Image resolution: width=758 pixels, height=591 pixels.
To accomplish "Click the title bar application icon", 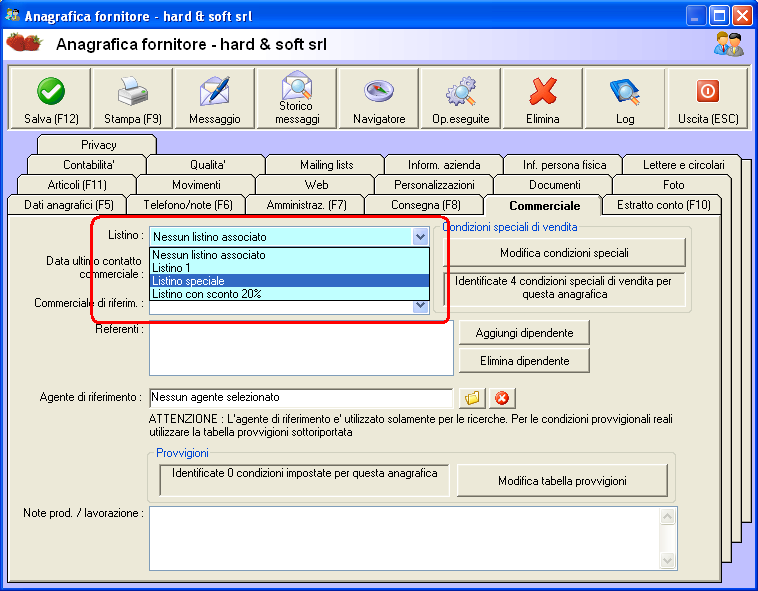I will (x=12, y=15).
